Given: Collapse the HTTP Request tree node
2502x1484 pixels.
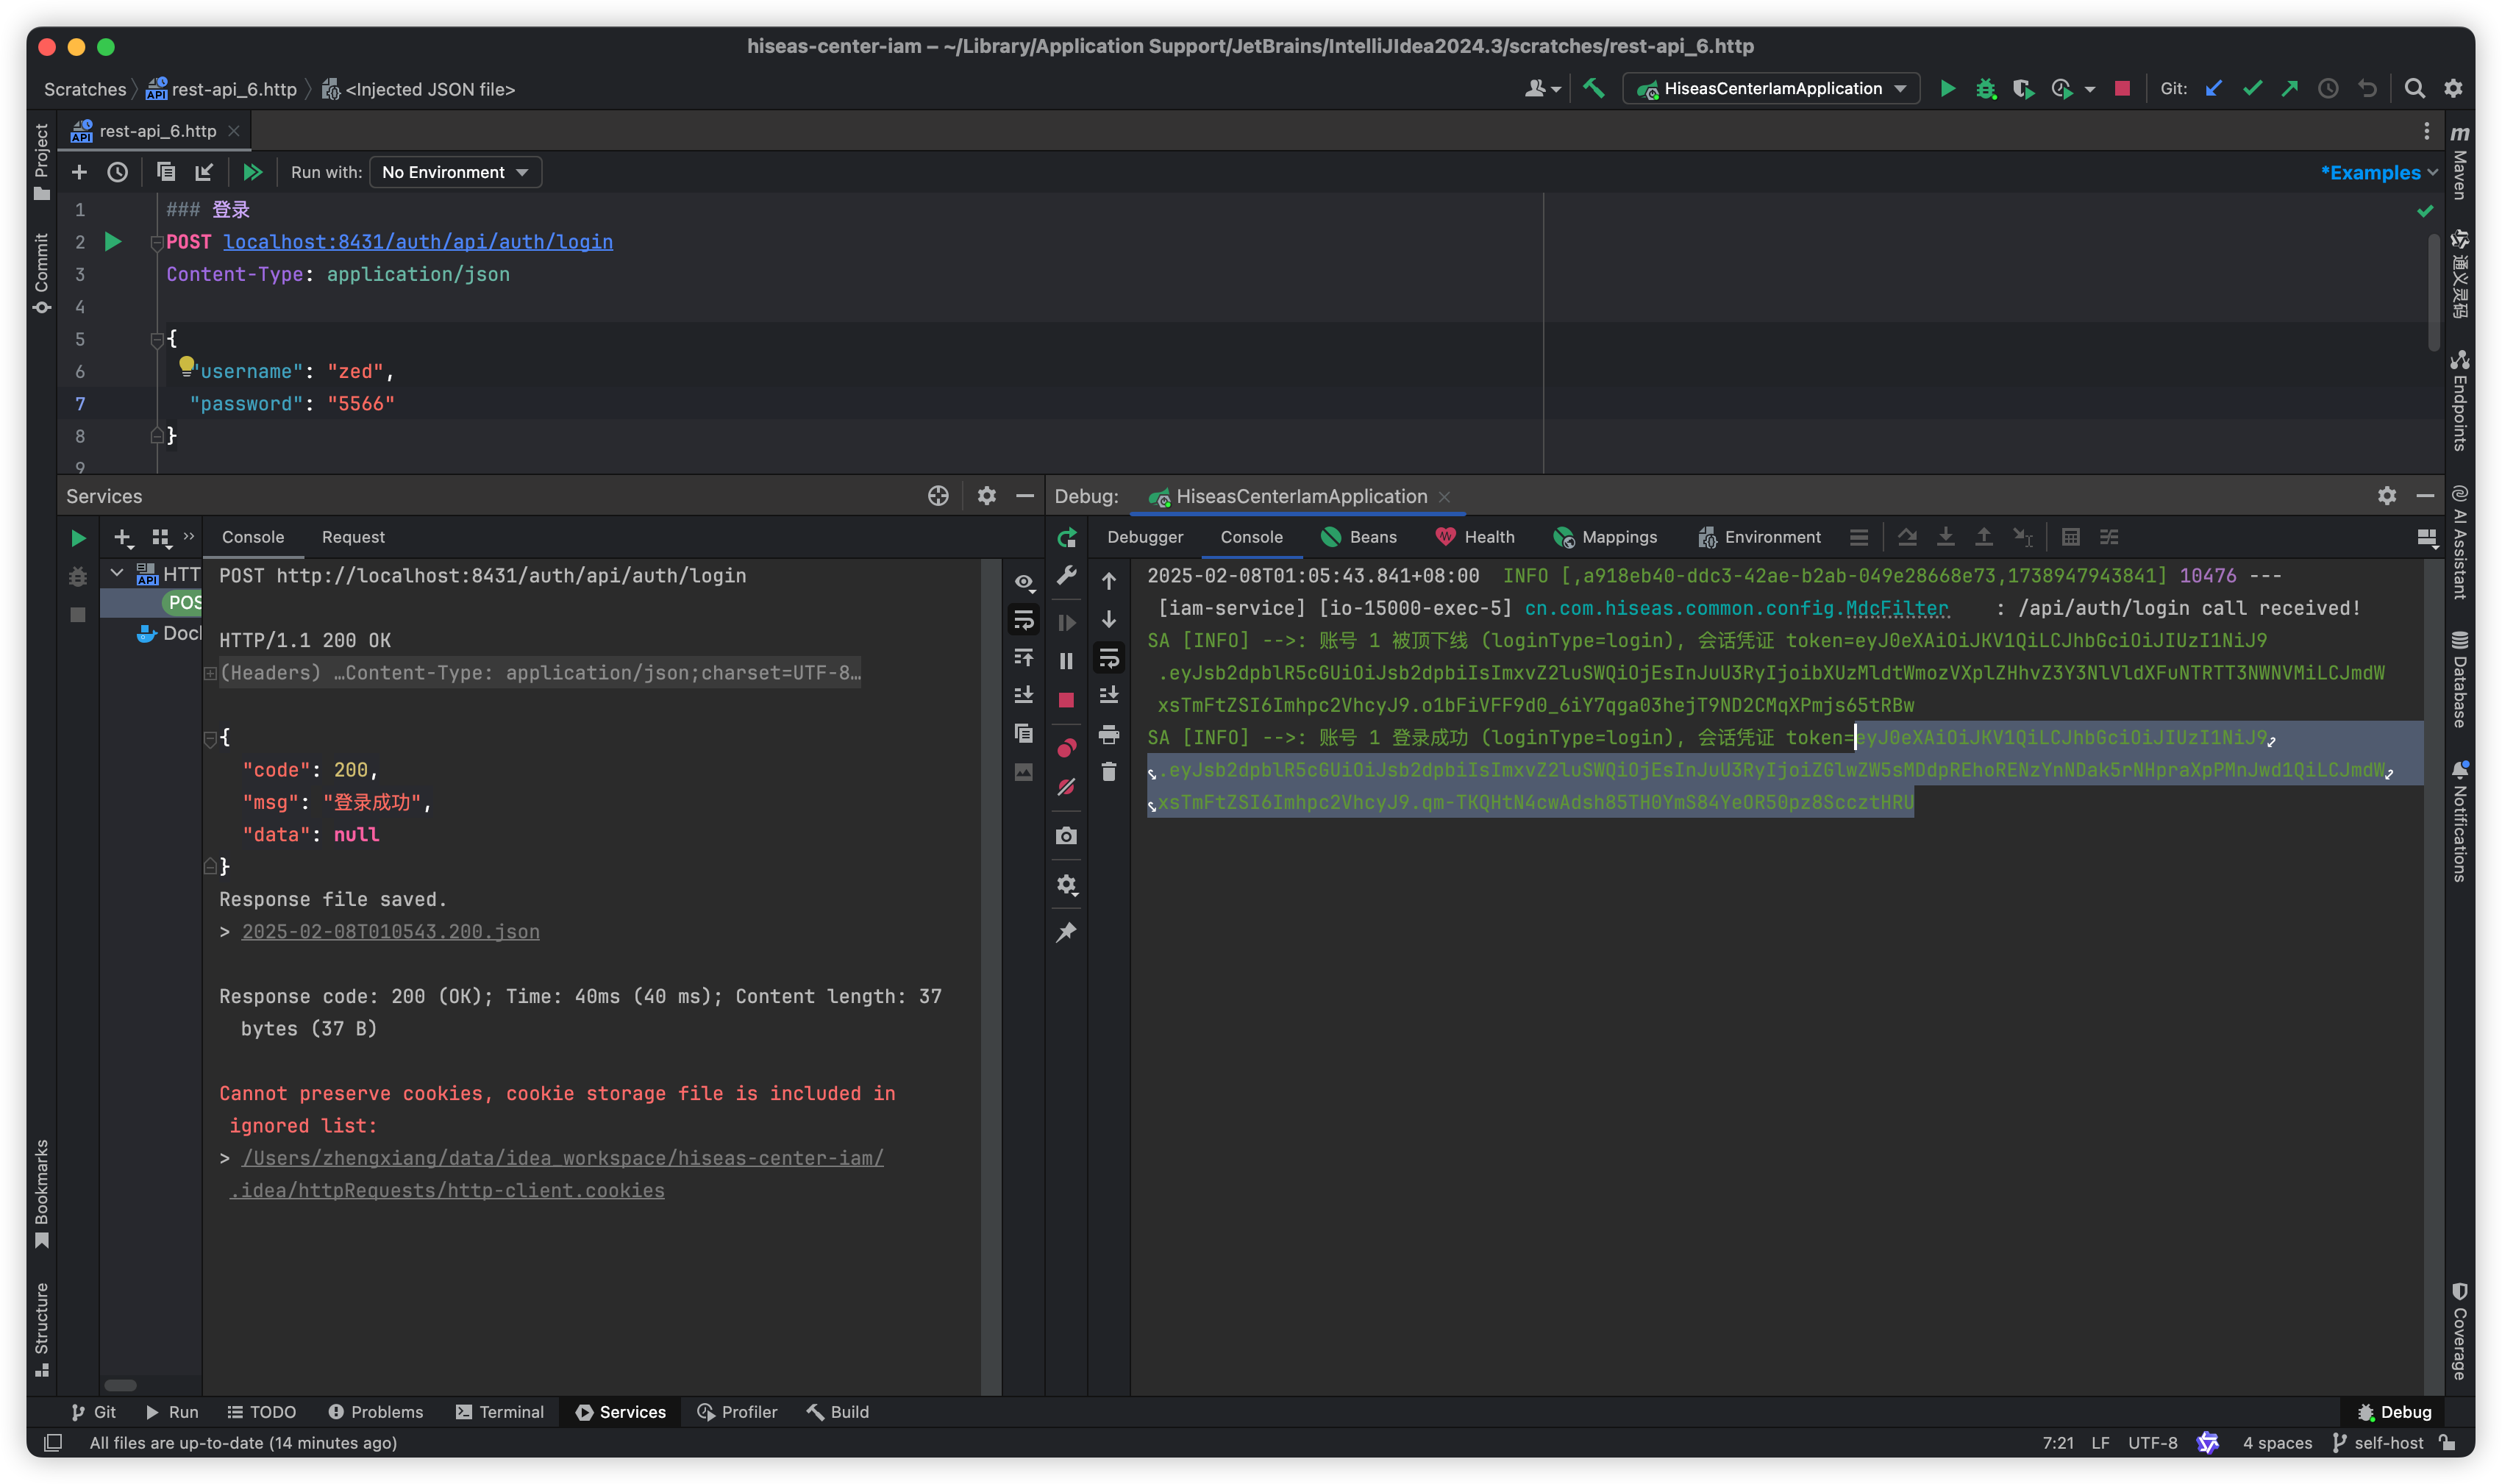Looking at the screenshot, I should pyautogui.click(x=117, y=573).
